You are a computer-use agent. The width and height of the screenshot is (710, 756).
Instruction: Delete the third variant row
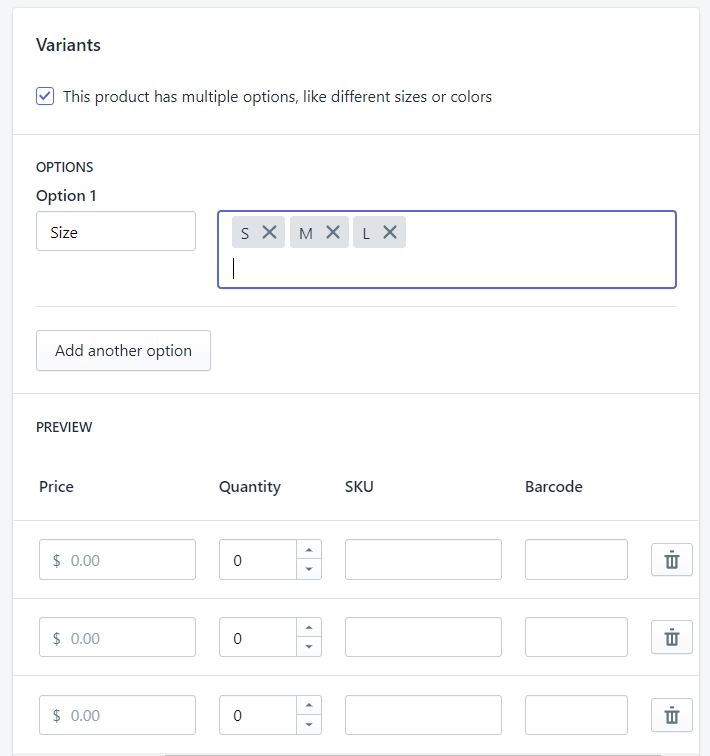tap(672, 715)
